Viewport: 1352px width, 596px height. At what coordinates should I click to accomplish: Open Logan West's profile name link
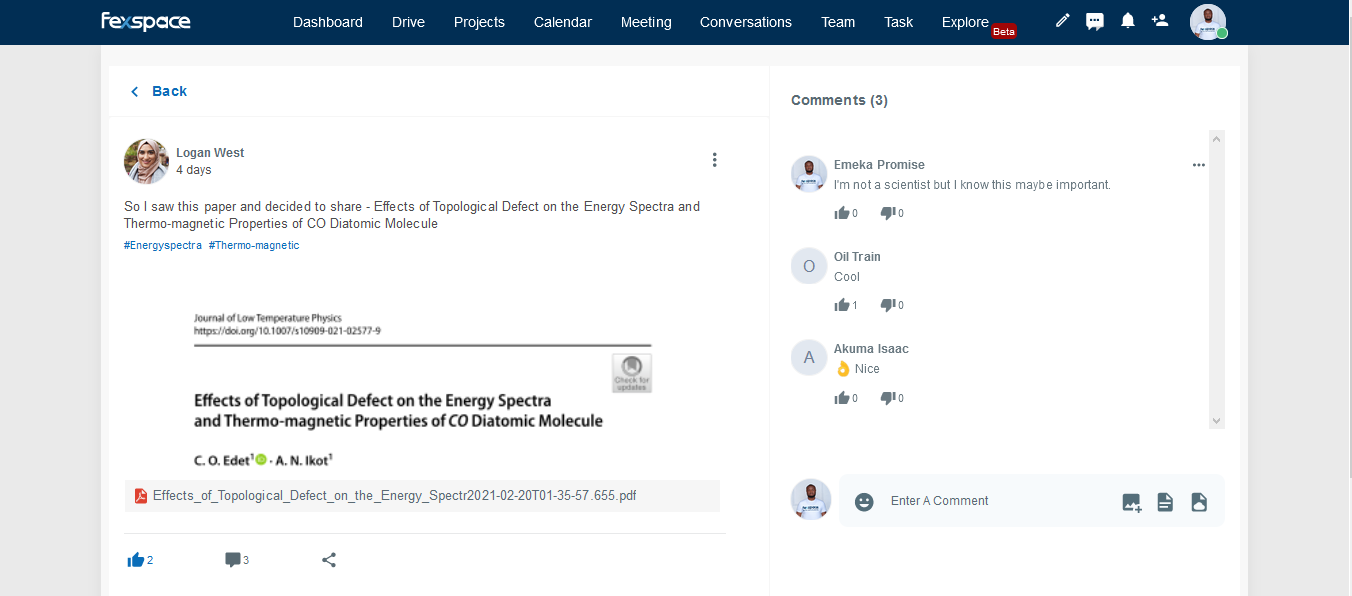pos(210,153)
